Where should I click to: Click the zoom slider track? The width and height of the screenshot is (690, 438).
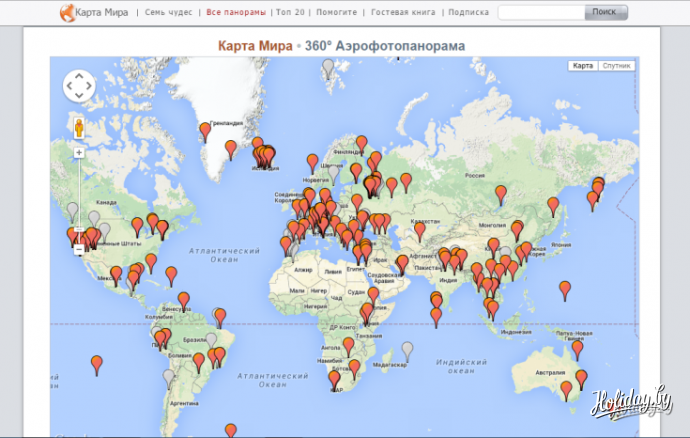pos(79,200)
